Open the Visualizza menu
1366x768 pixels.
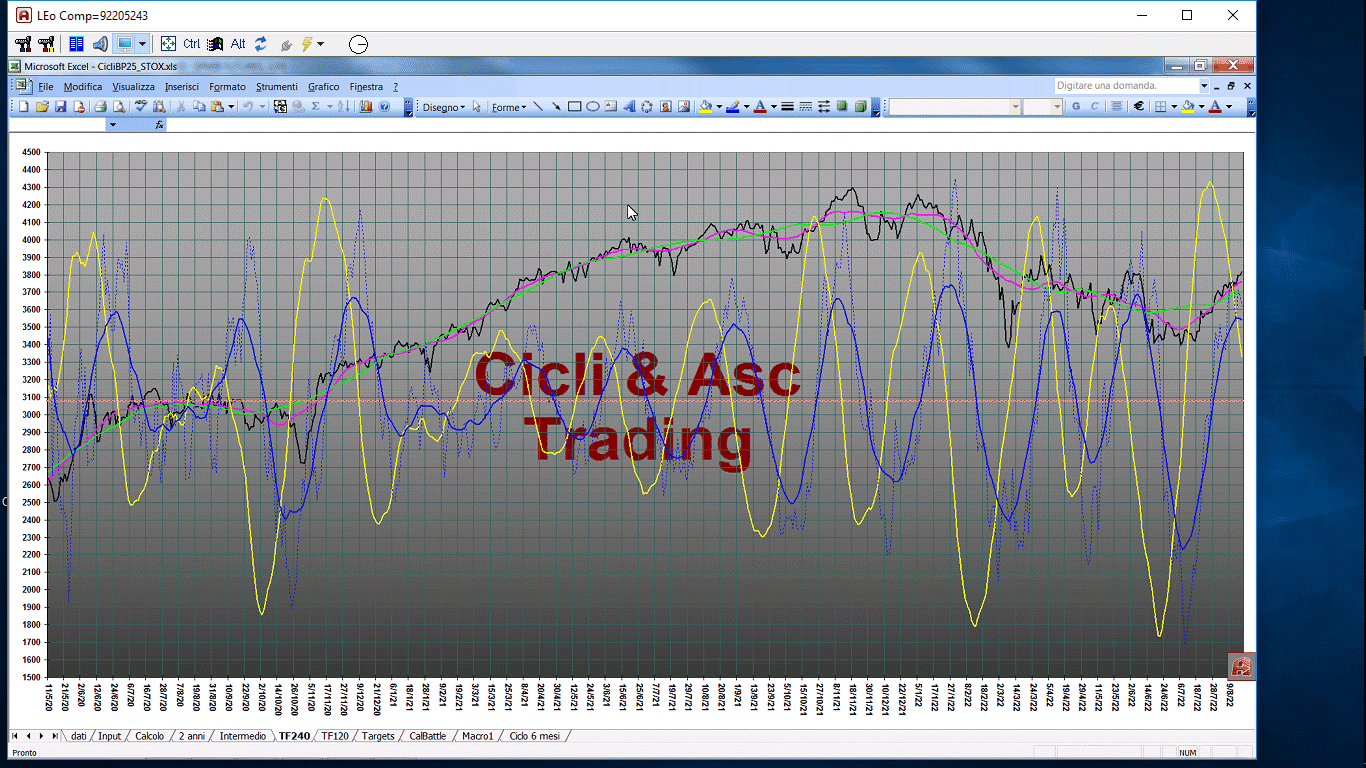[133, 87]
